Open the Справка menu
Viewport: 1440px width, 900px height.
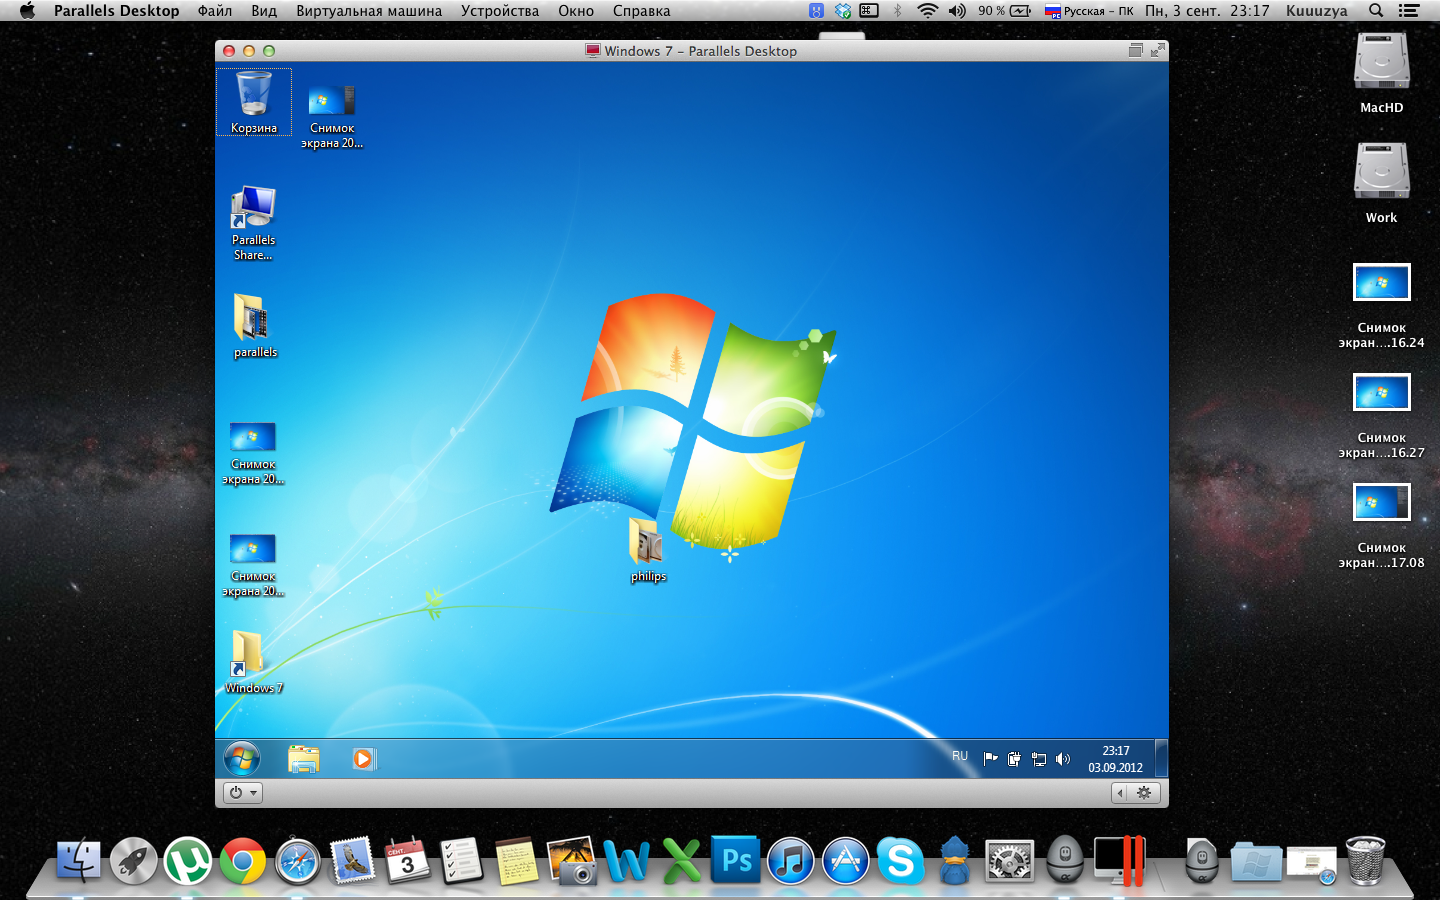[641, 11]
